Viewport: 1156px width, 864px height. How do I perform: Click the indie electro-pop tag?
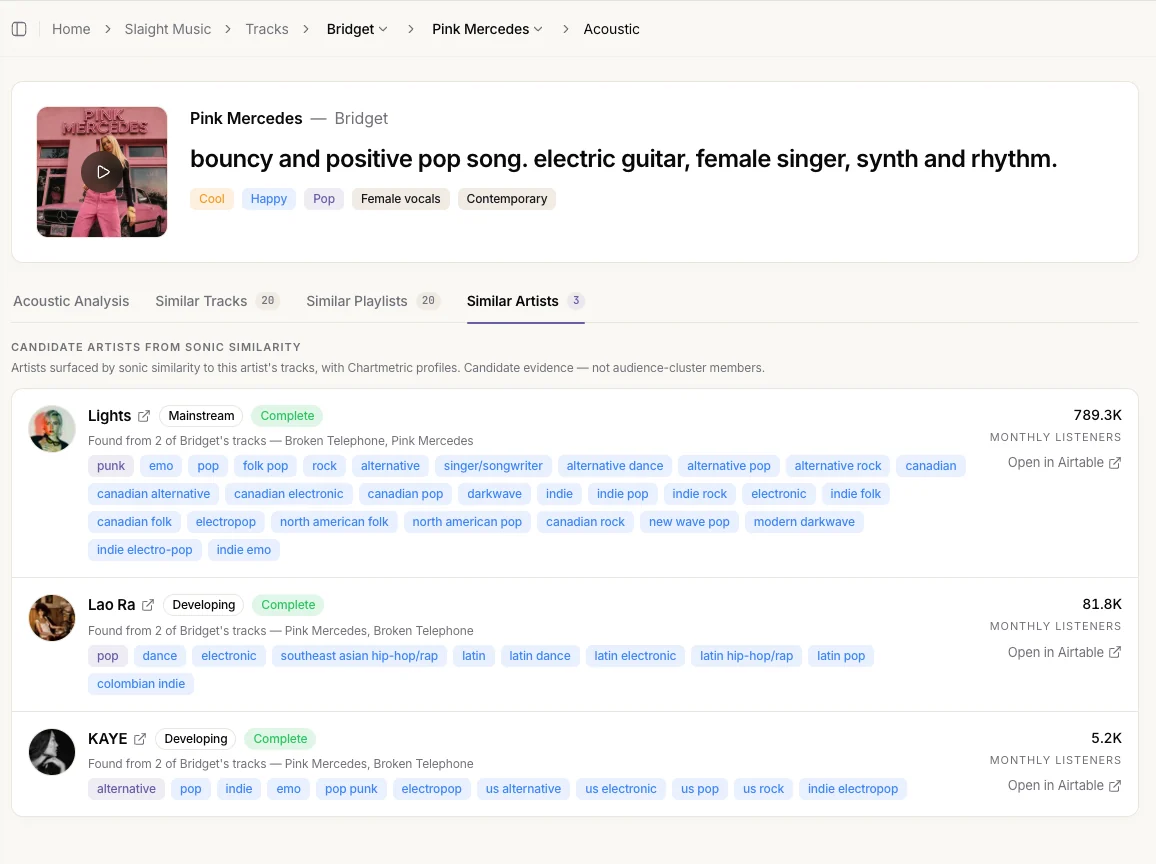coord(144,550)
